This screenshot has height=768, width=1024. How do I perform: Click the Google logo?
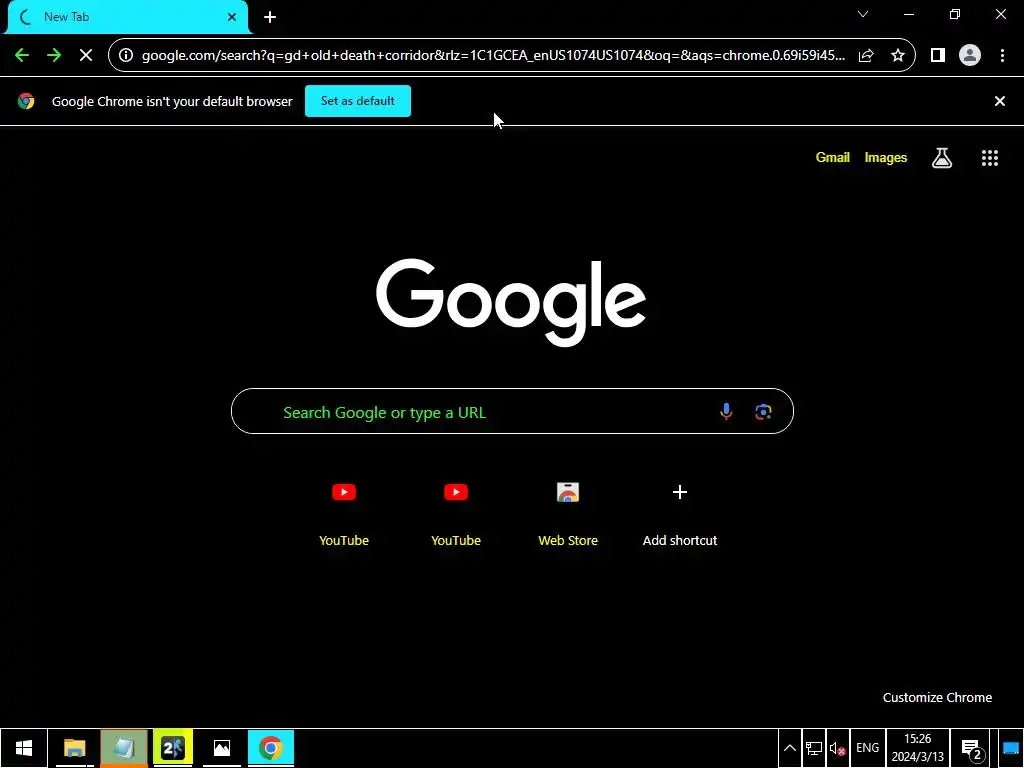[x=511, y=302]
